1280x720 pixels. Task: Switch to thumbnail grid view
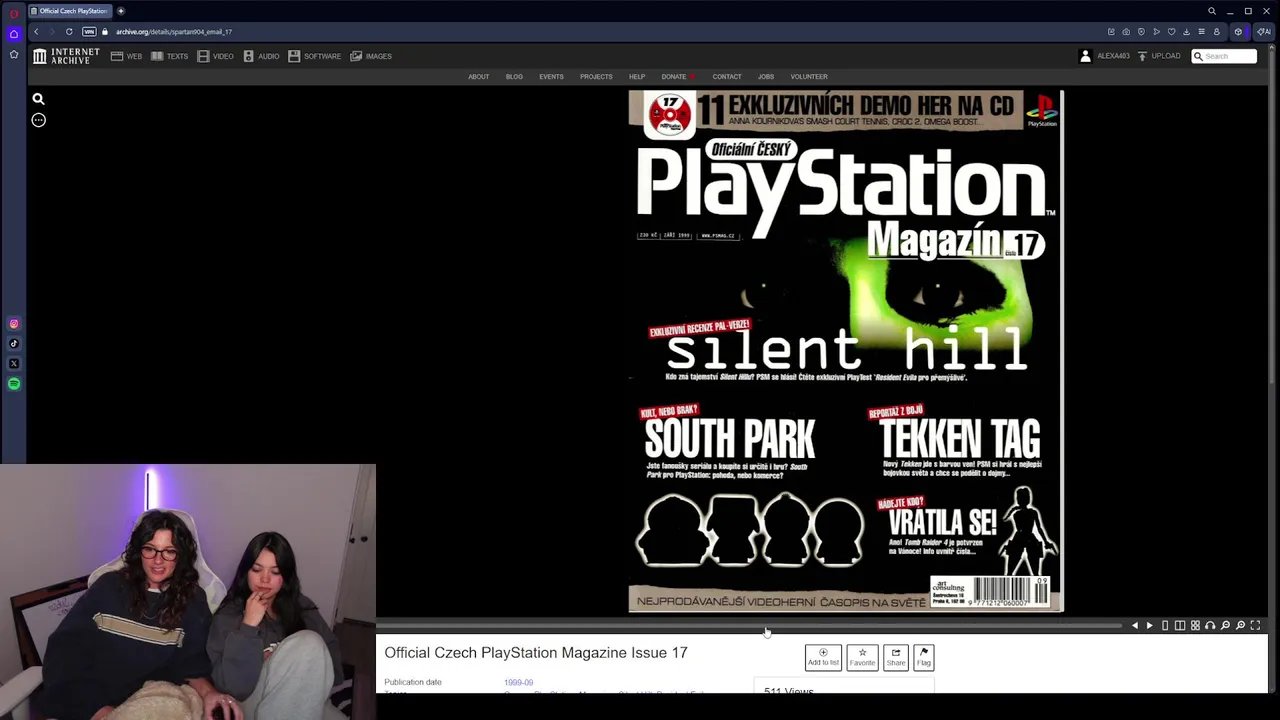tap(1195, 626)
